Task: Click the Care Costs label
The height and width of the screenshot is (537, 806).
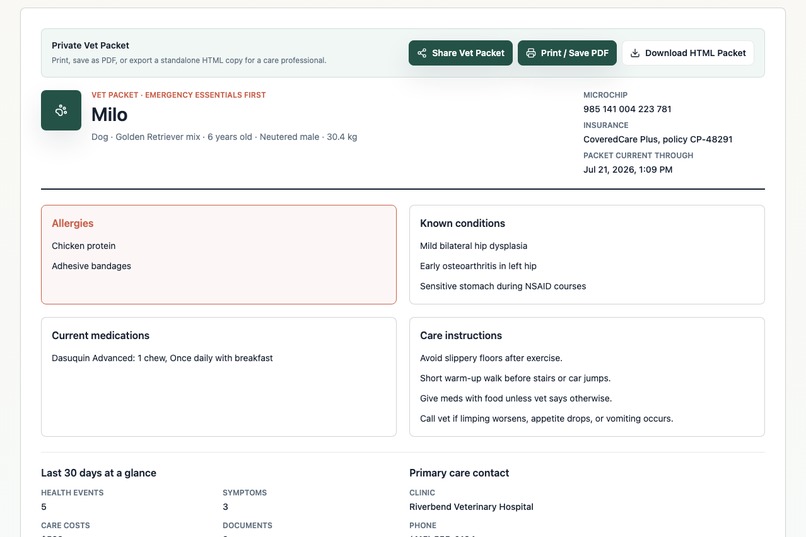Action: pyautogui.click(x=65, y=525)
